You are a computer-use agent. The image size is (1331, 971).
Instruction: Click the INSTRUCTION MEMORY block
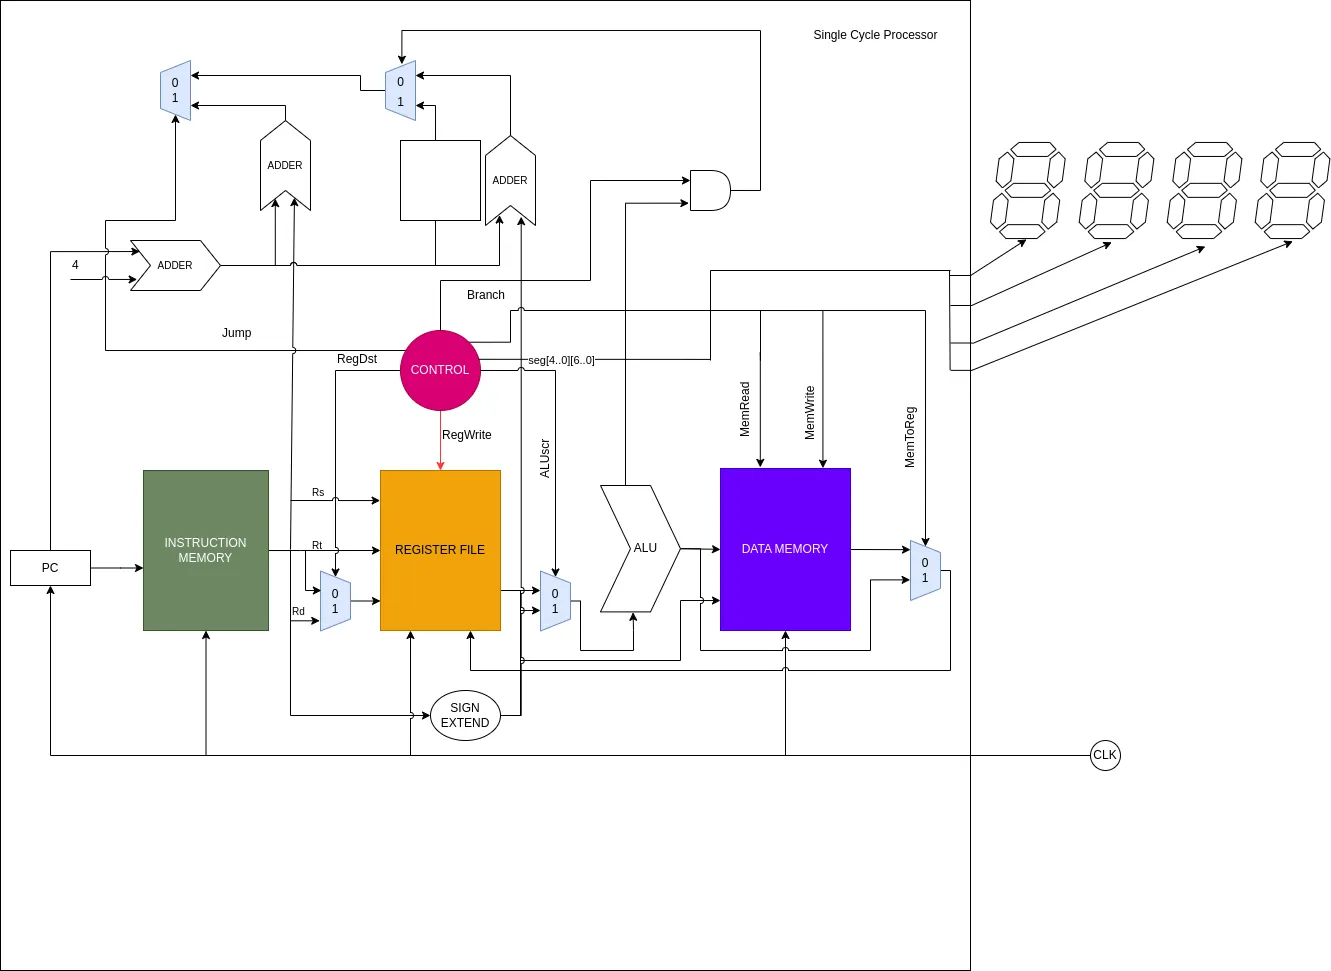click(x=205, y=550)
